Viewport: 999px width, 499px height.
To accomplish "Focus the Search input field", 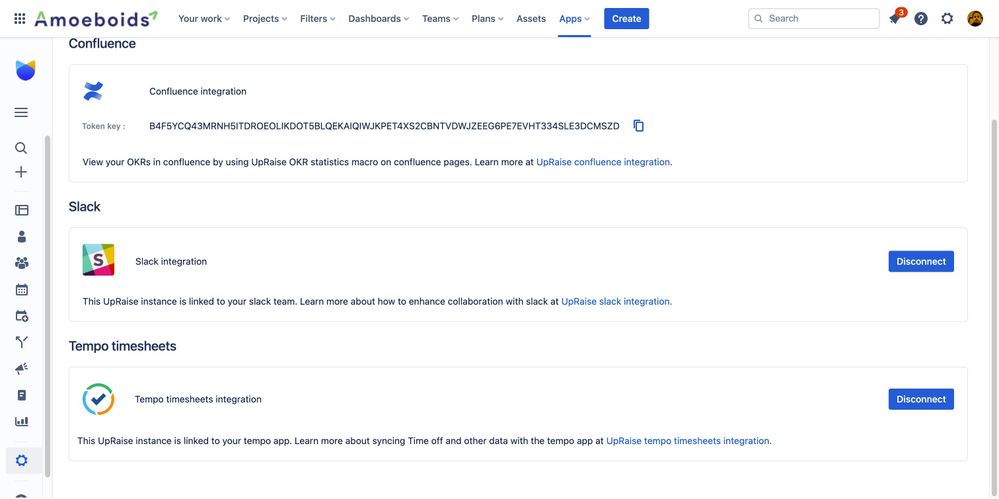I will (x=814, y=18).
